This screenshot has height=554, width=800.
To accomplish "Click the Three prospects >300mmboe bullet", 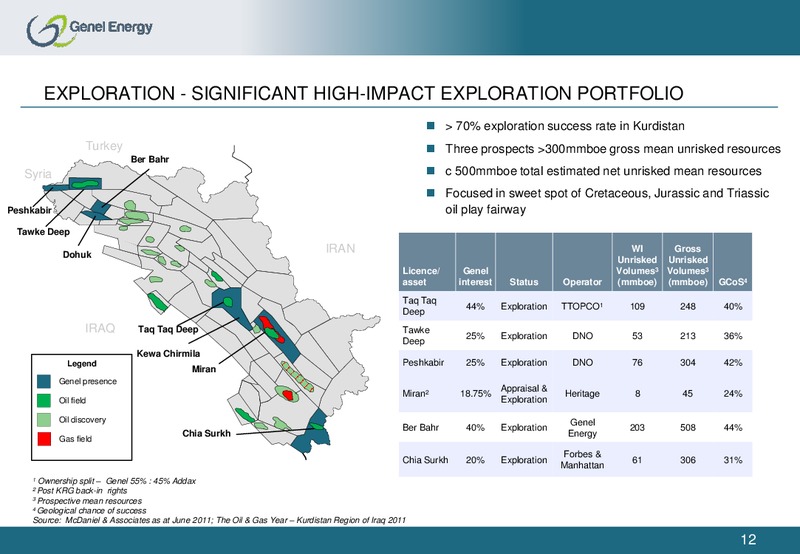I will click(x=613, y=149).
